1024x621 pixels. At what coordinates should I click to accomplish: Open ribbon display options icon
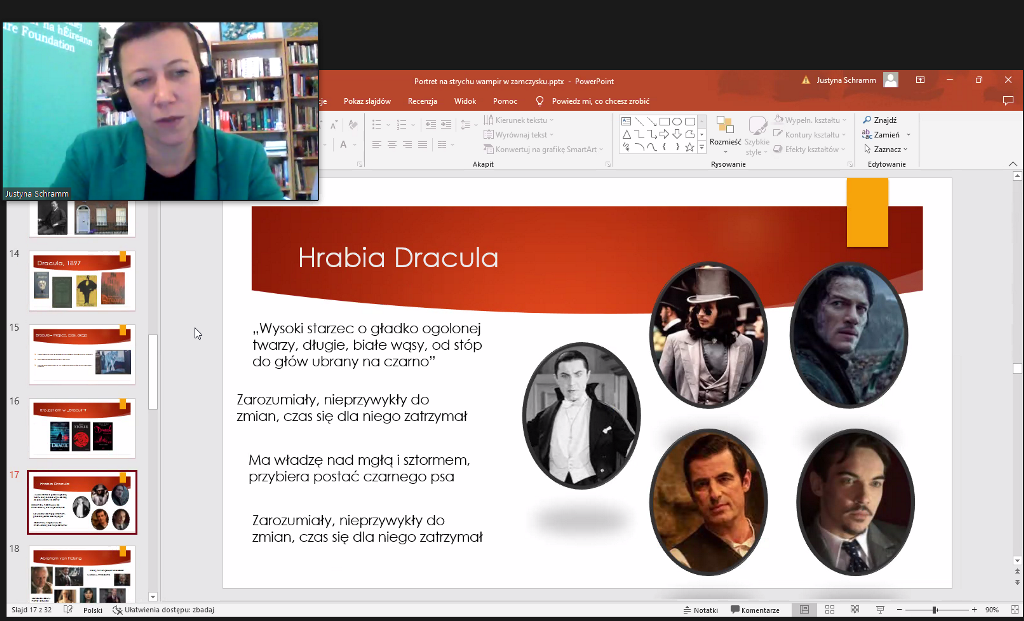[x=920, y=80]
